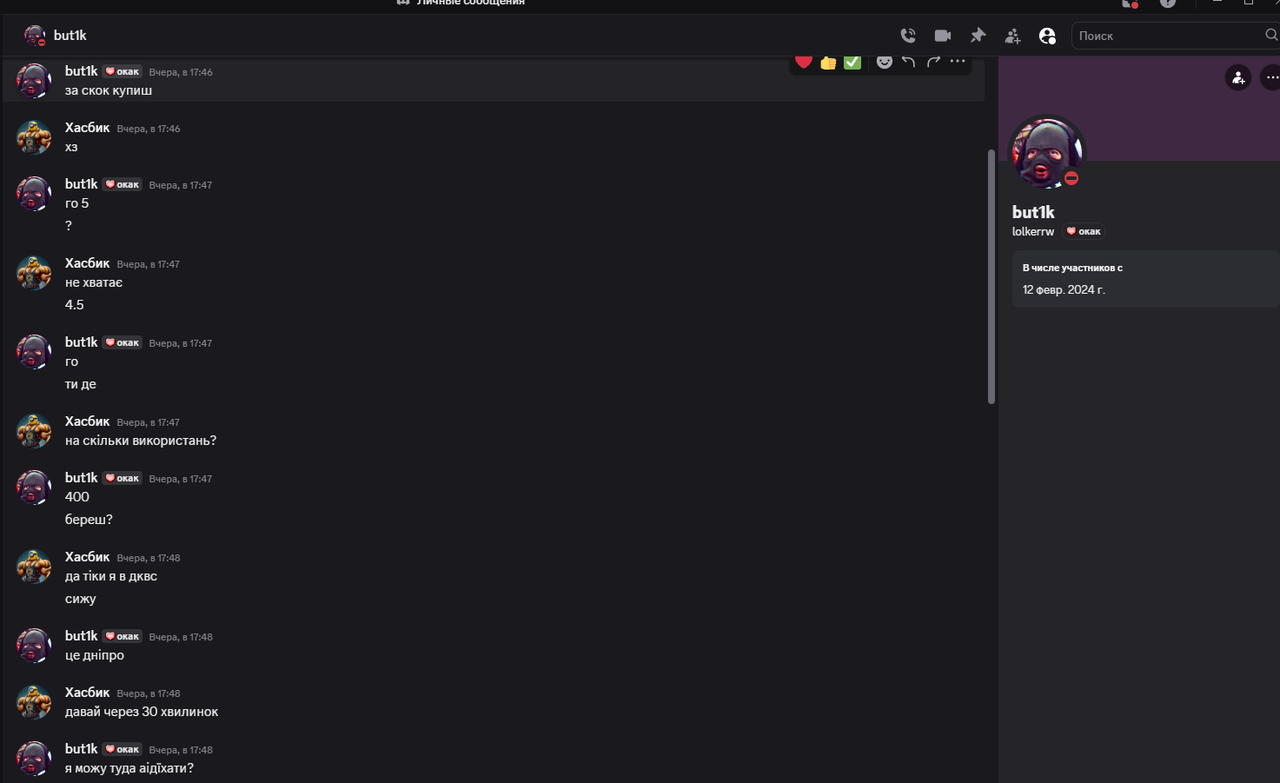Click but1k avatar beside 'ти де'

point(34,352)
